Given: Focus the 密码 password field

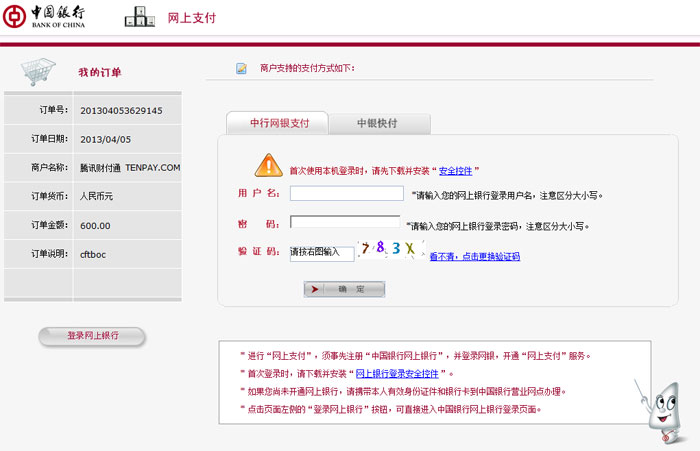Looking at the screenshot, I should 344,223.
